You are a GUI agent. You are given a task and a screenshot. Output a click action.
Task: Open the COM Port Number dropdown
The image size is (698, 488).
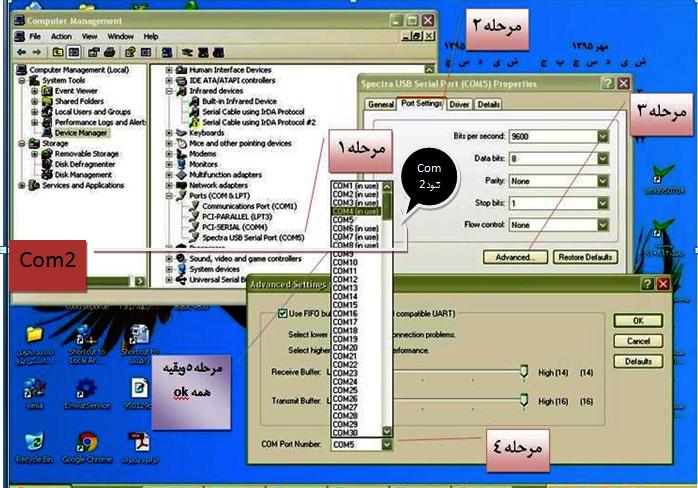pyautogui.click(x=386, y=443)
